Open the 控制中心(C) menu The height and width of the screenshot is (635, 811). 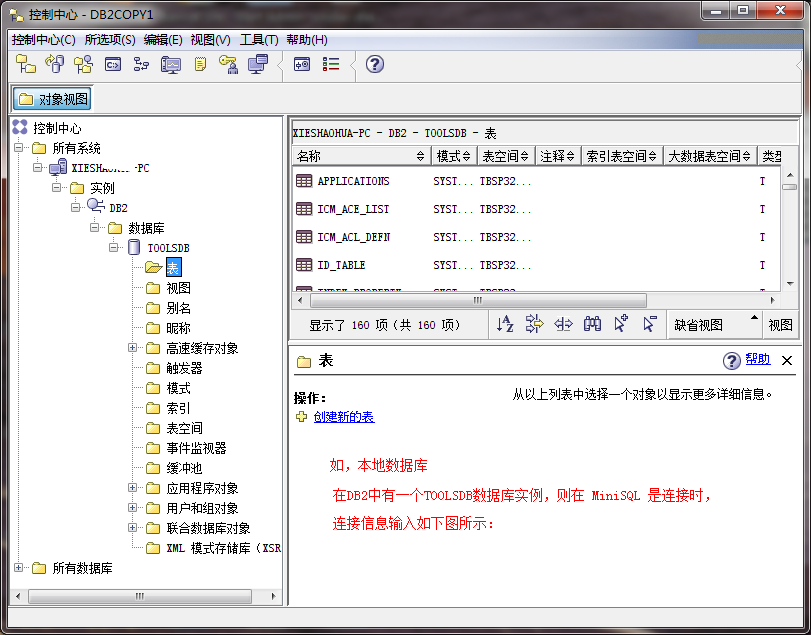coord(43,40)
